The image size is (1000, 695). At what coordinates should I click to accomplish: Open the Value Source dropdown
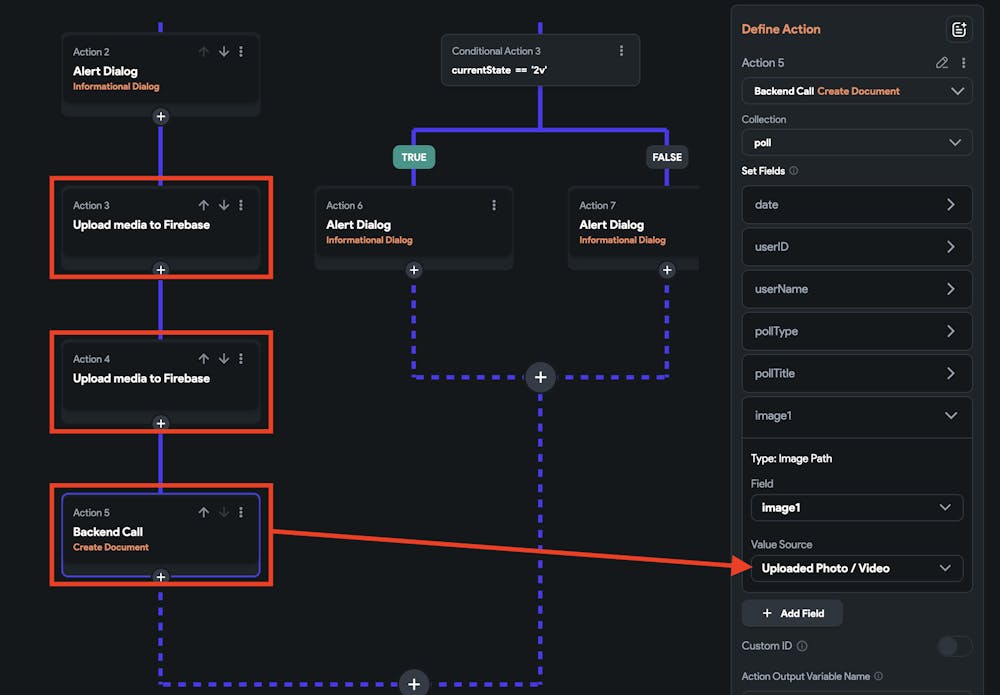click(x=857, y=568)
